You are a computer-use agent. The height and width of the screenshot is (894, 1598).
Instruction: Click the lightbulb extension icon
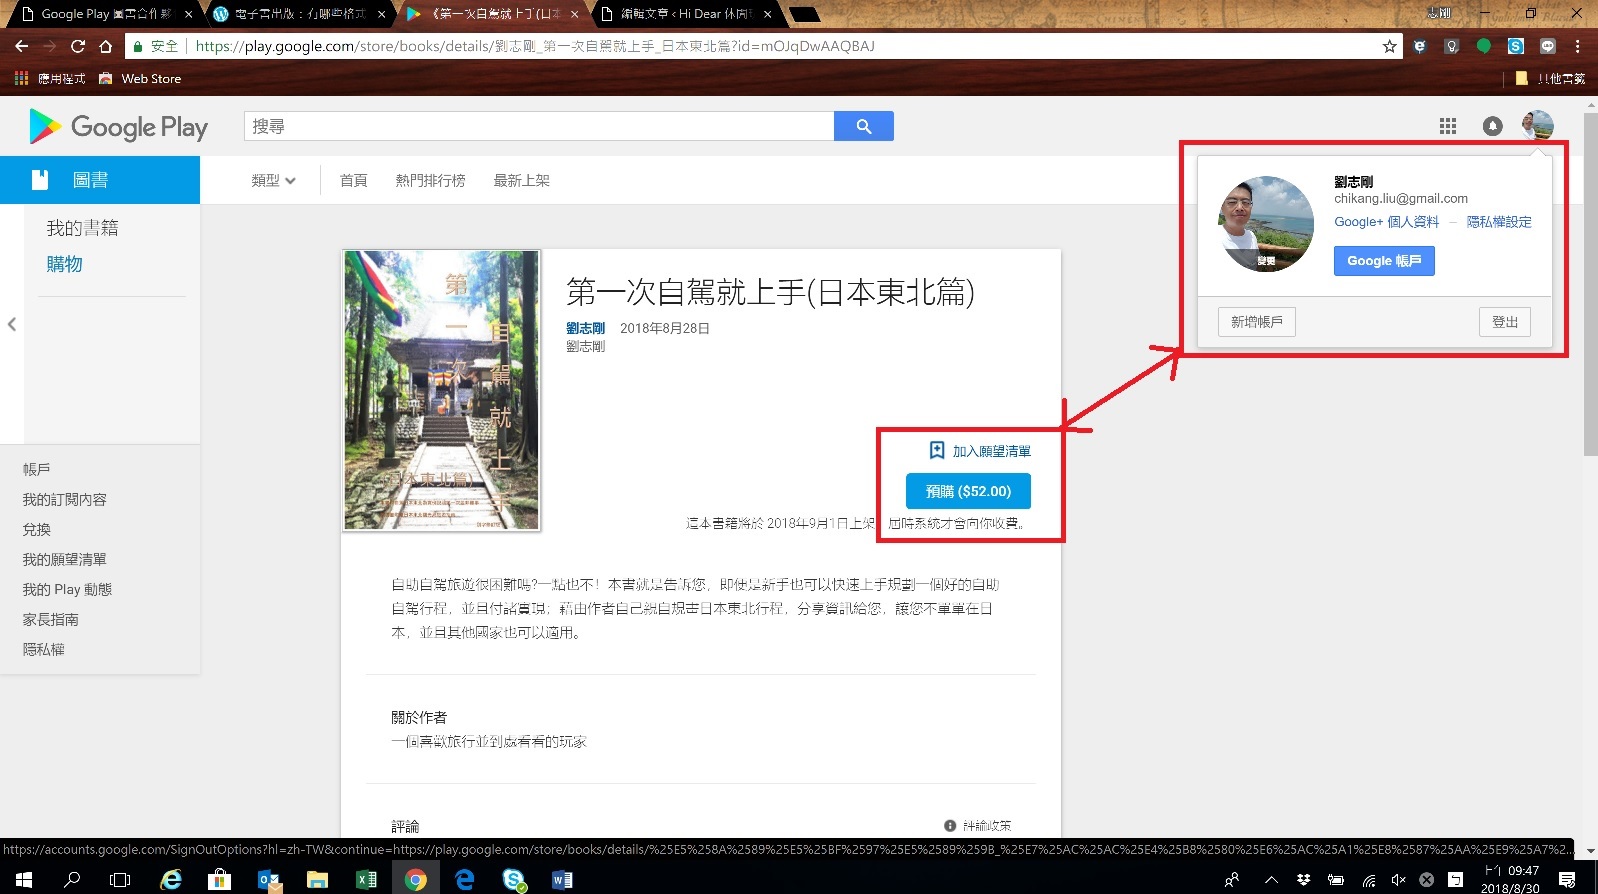click(1452, 46)
